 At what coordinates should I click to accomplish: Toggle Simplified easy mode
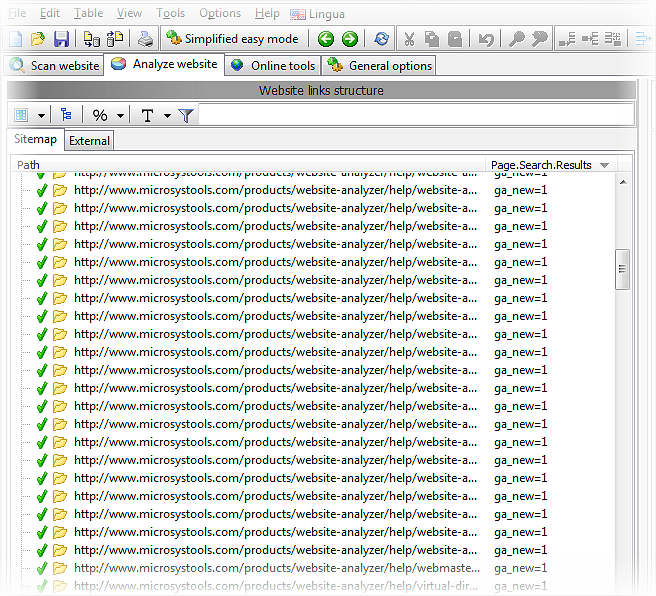coord(232,39)
